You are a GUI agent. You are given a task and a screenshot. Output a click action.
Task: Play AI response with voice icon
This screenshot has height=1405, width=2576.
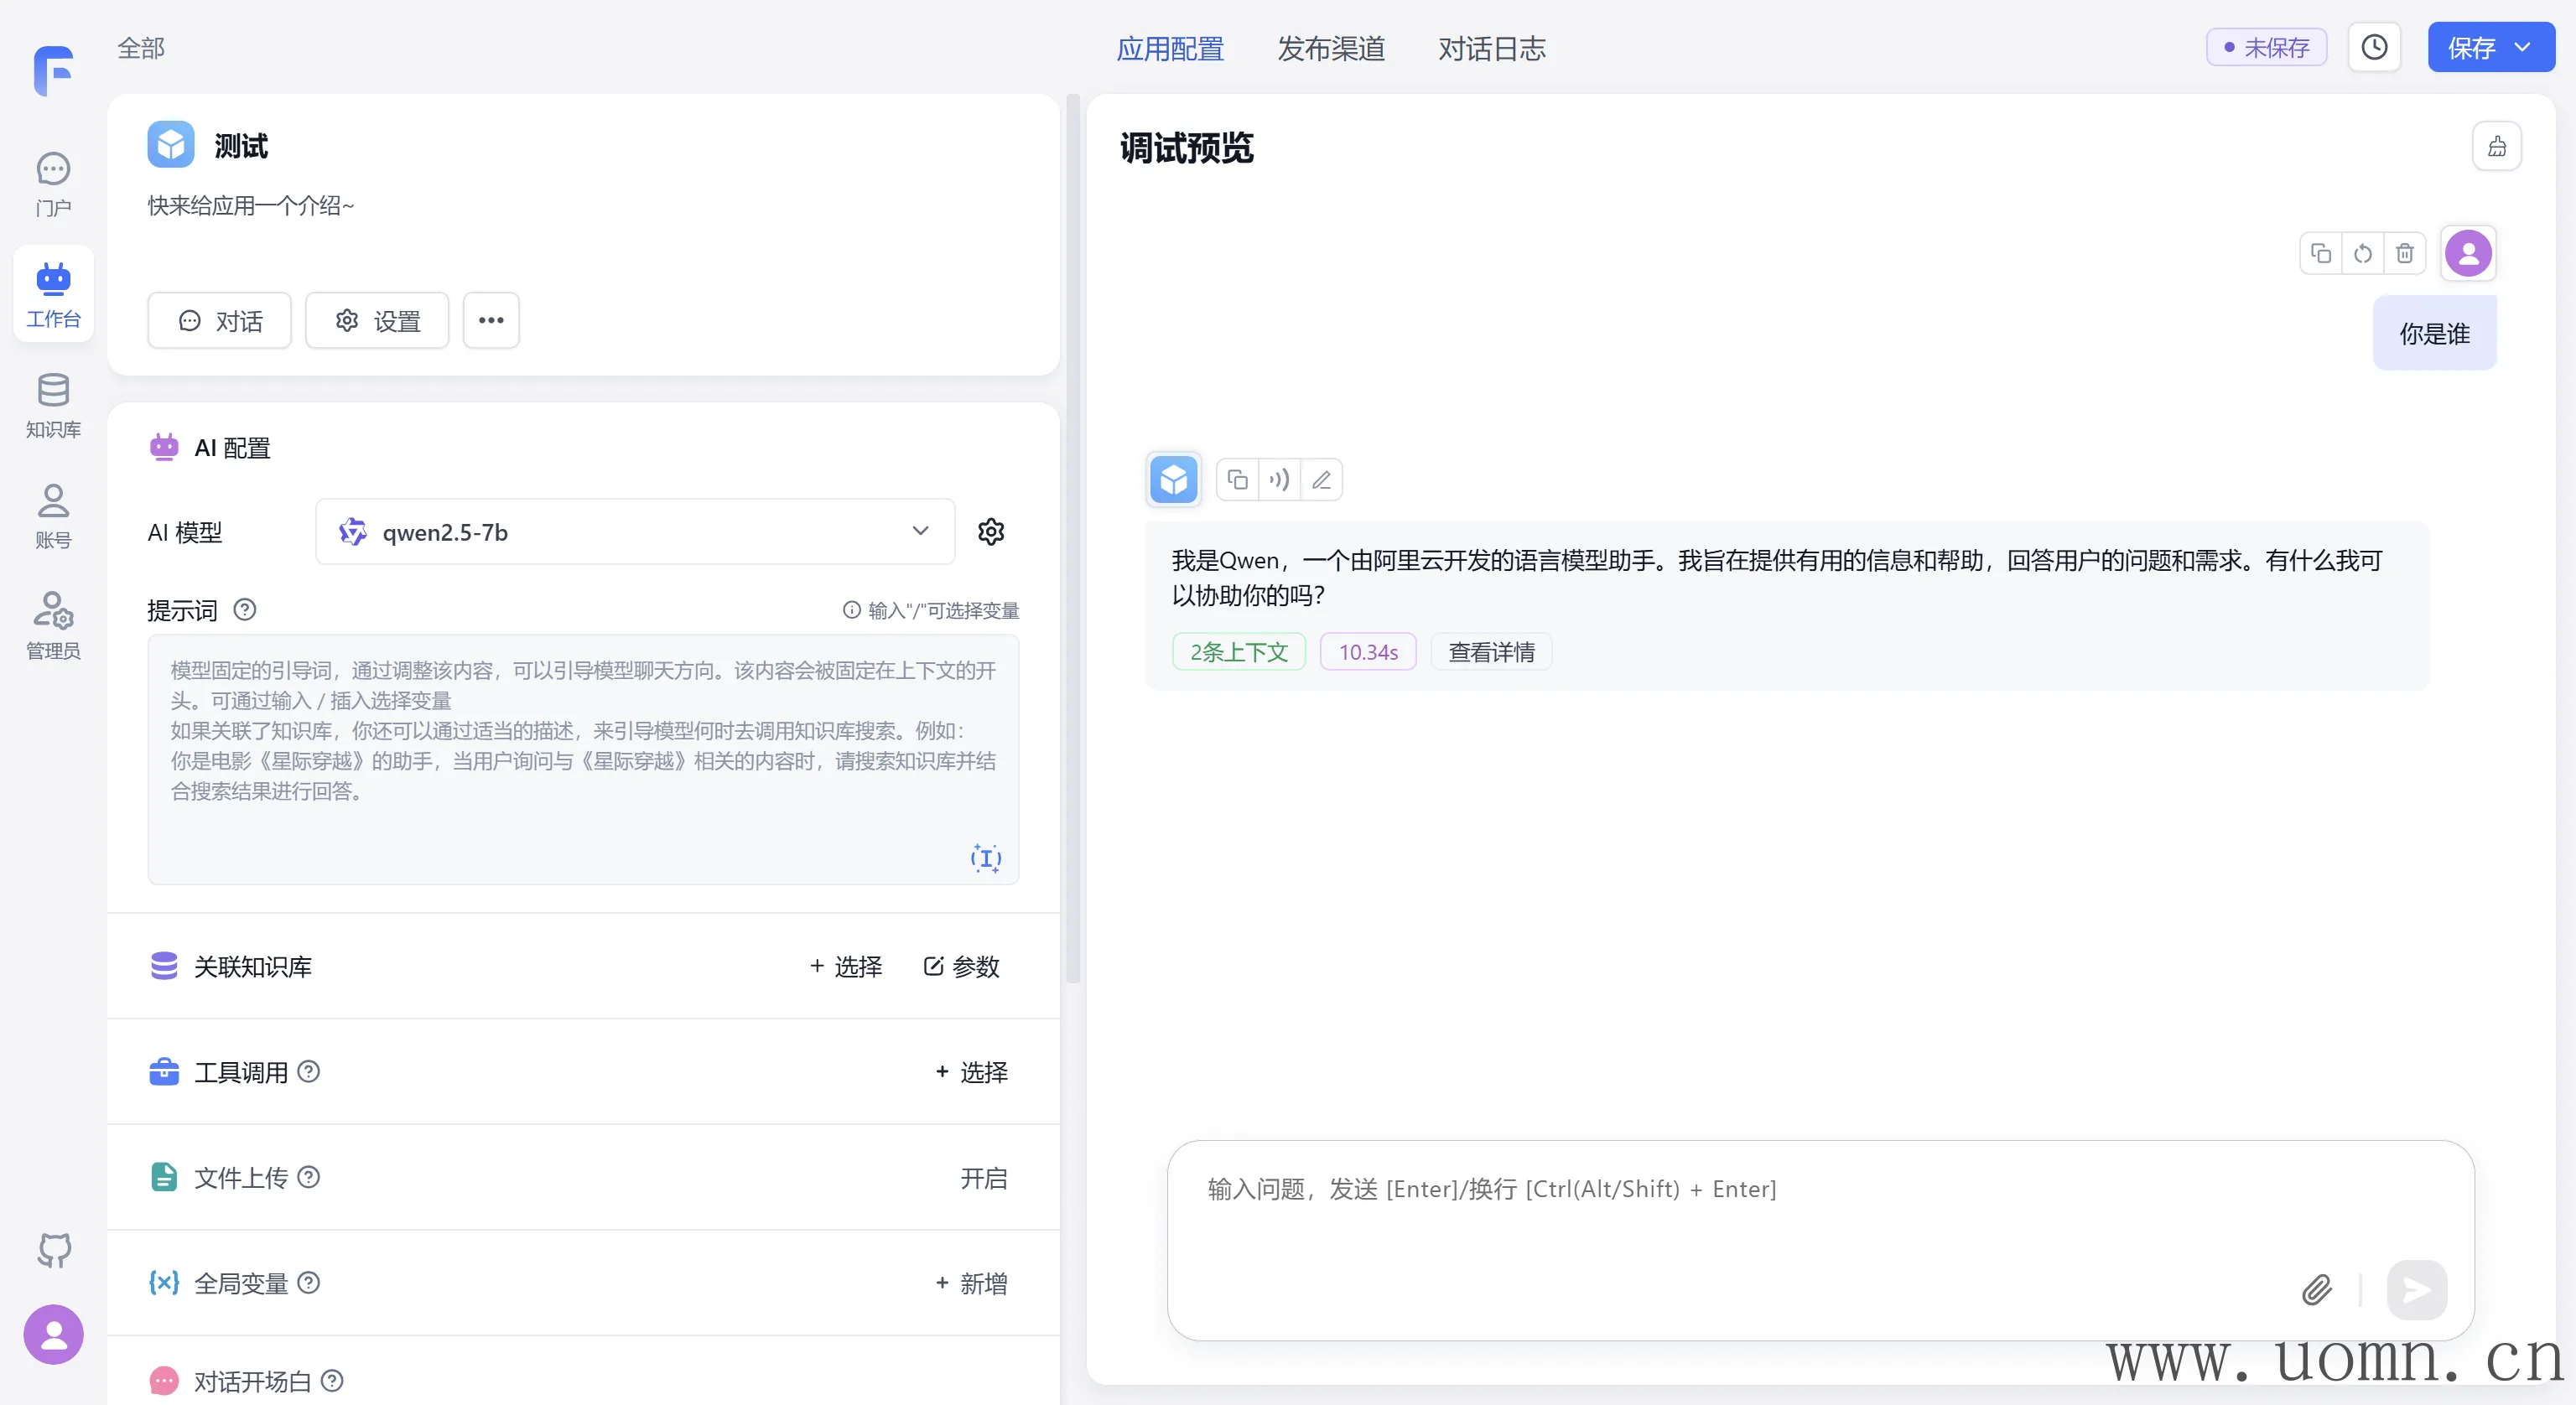click(x=1279, y=480)
